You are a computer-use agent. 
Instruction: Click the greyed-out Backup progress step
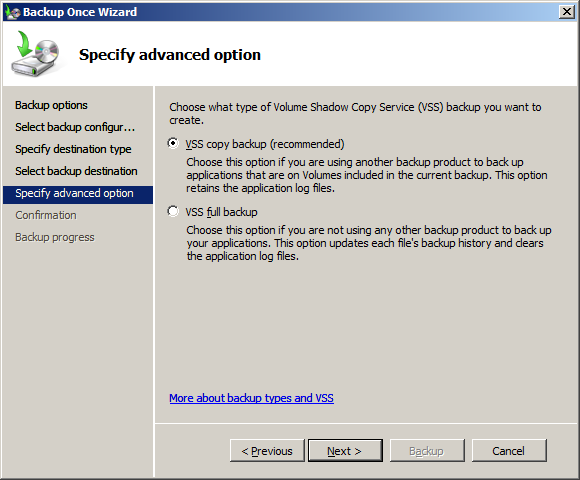tap(55, 237)
